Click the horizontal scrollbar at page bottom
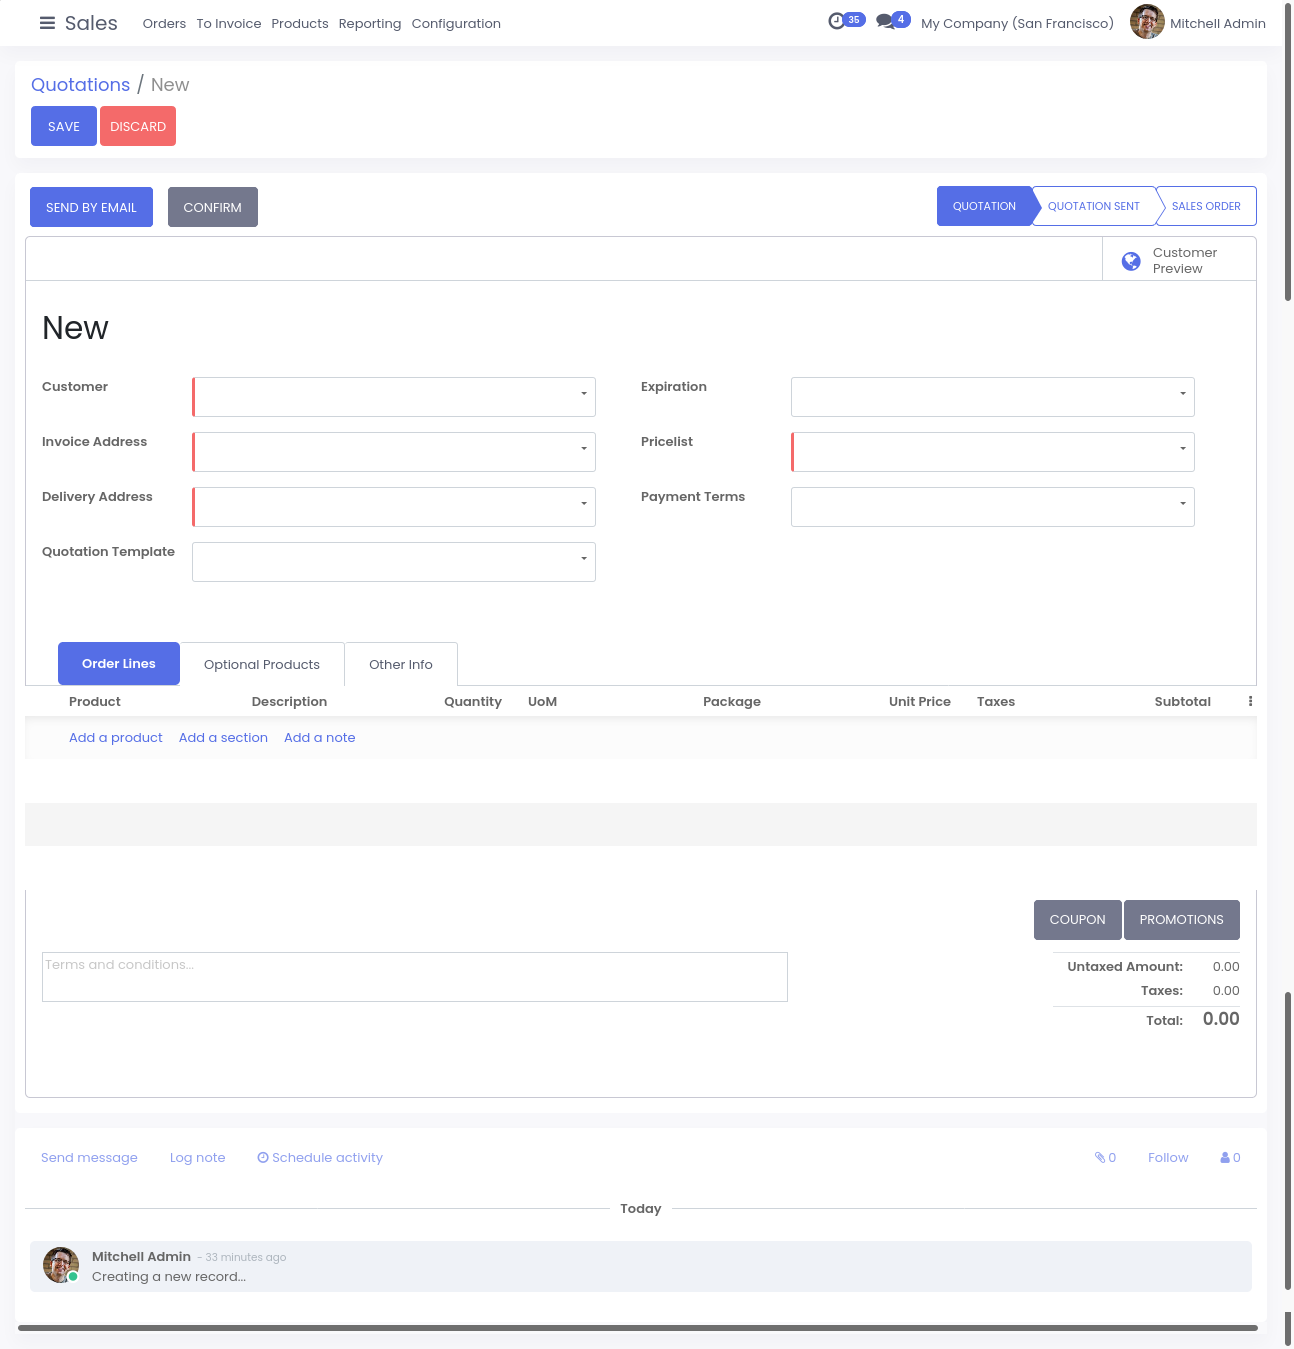Viewport: 1294px width, 1349px height. pos(638,1328)
